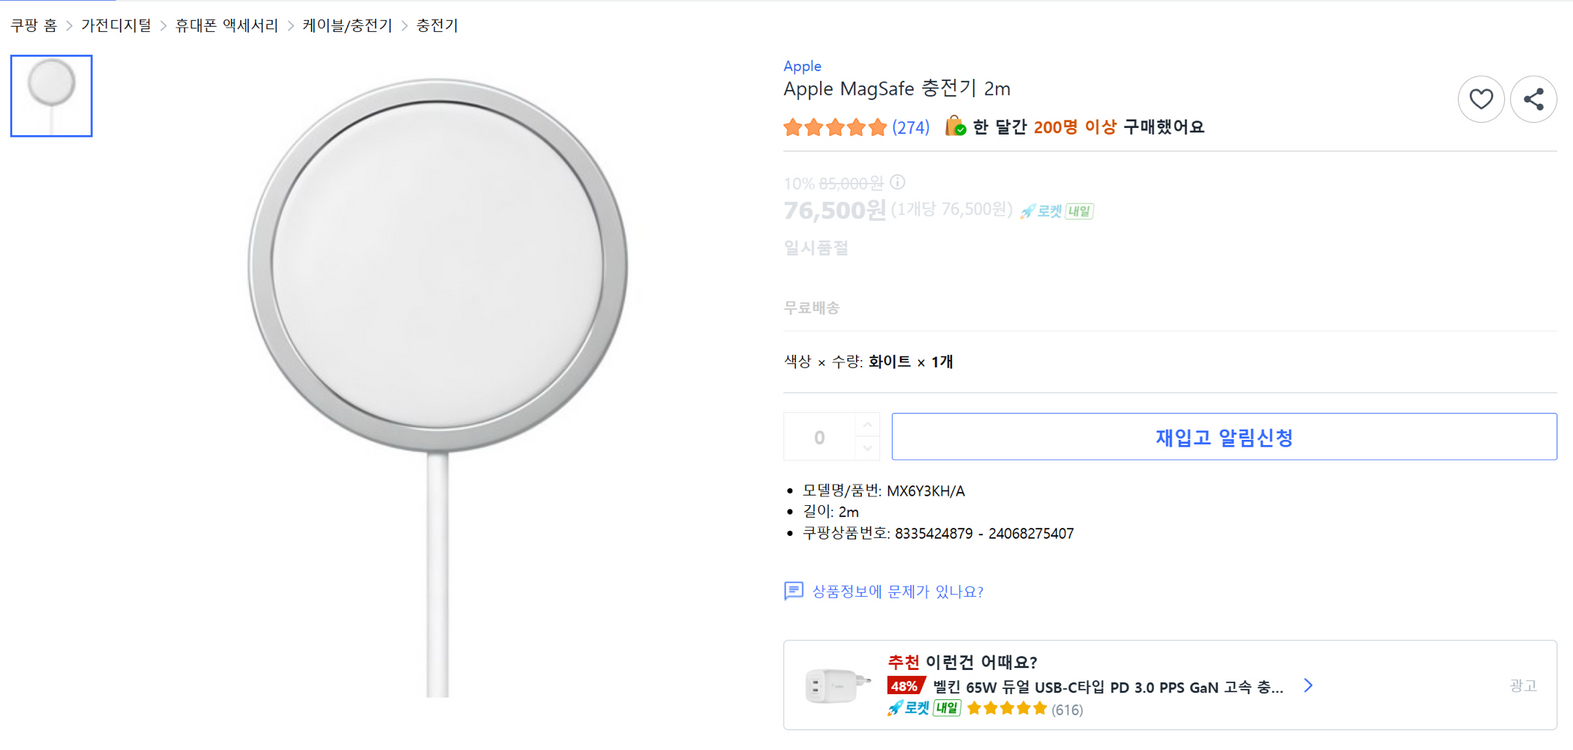Image resolution: width=1573 pixels, height=750 pixels.
Task: Navigate to 케이블/충전기 breadcrumb
Action: click(347, 25)
